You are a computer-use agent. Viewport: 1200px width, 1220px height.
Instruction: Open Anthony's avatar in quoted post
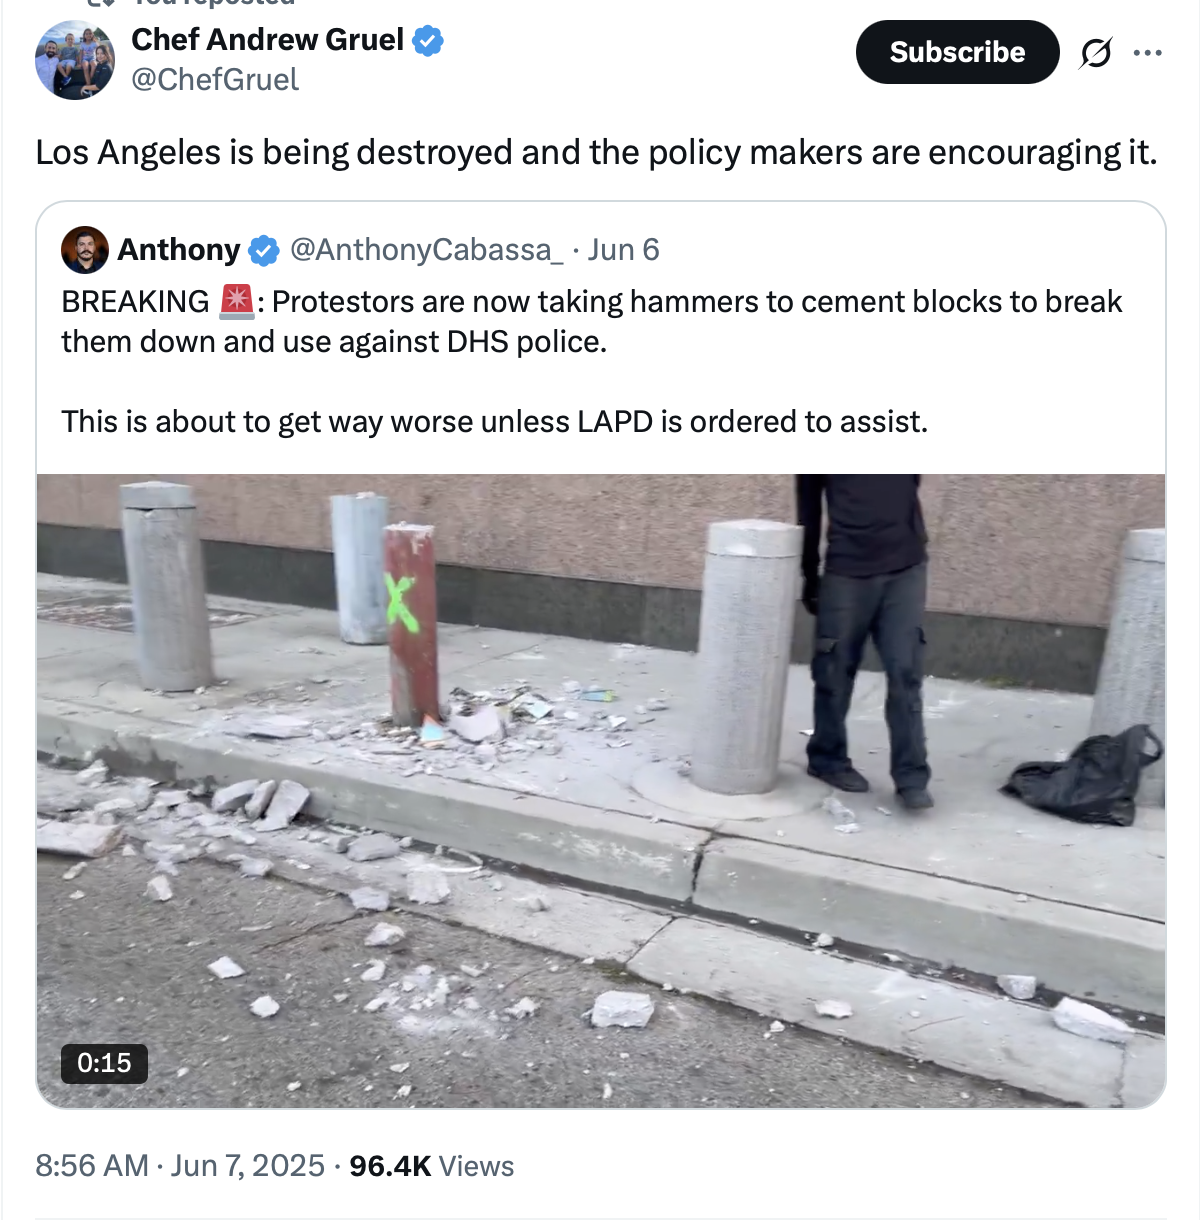point(85,249)
